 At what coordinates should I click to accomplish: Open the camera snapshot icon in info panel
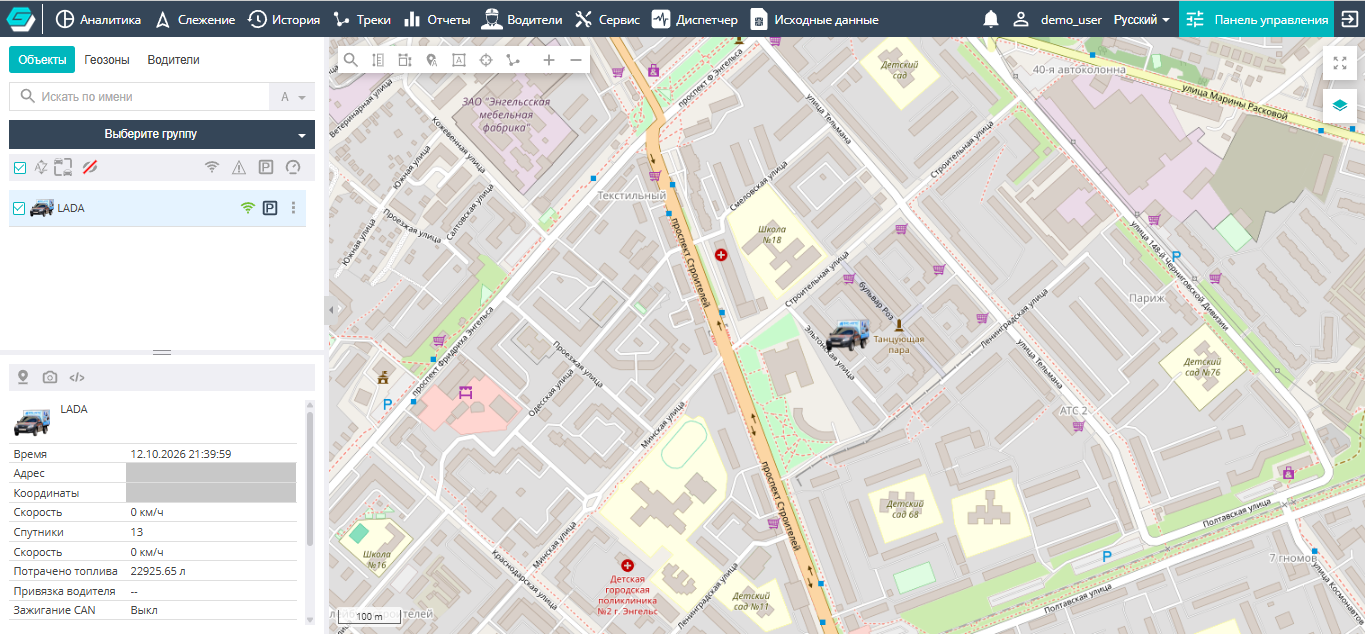[x=50, y=377]
